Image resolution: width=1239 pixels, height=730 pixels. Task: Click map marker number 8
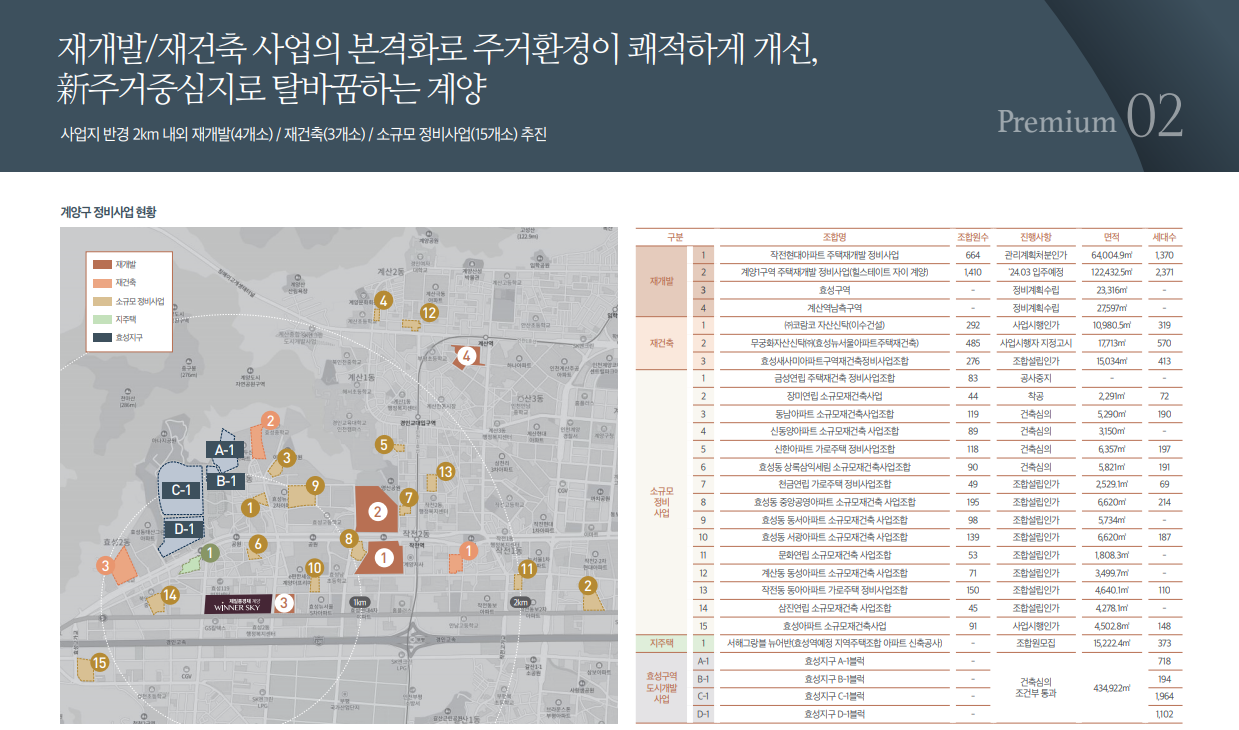click(x=349, y=539)
